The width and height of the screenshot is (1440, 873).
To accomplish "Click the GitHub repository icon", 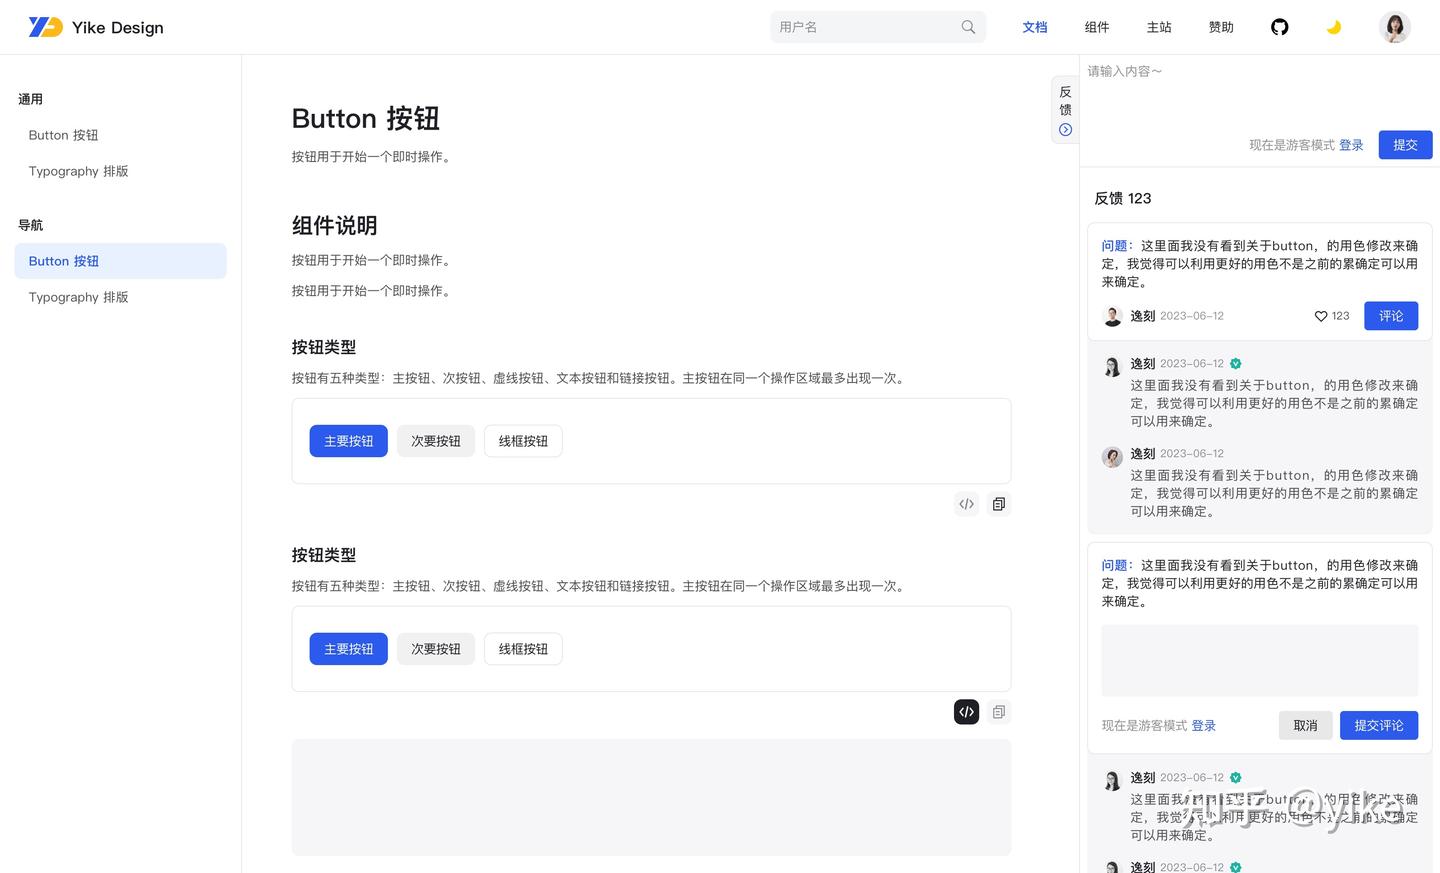I will (x=1279, y=27).
